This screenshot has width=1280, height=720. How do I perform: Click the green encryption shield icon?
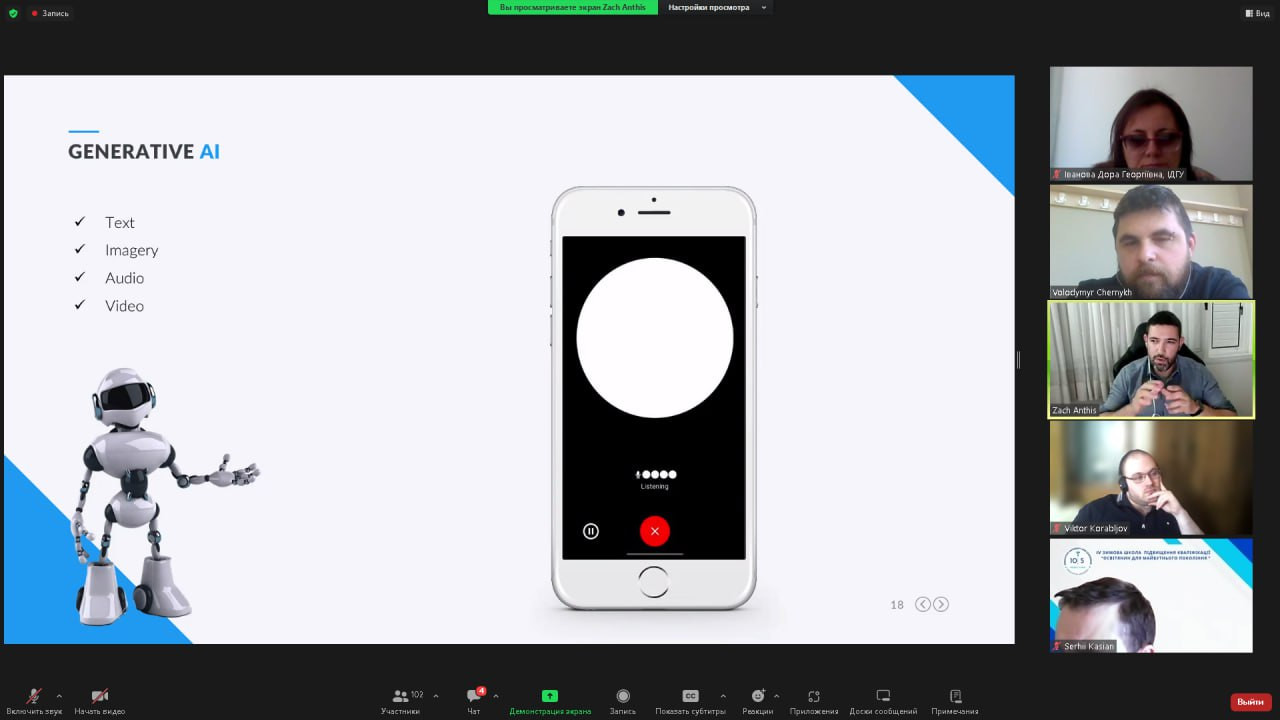[x=13, y=13]
